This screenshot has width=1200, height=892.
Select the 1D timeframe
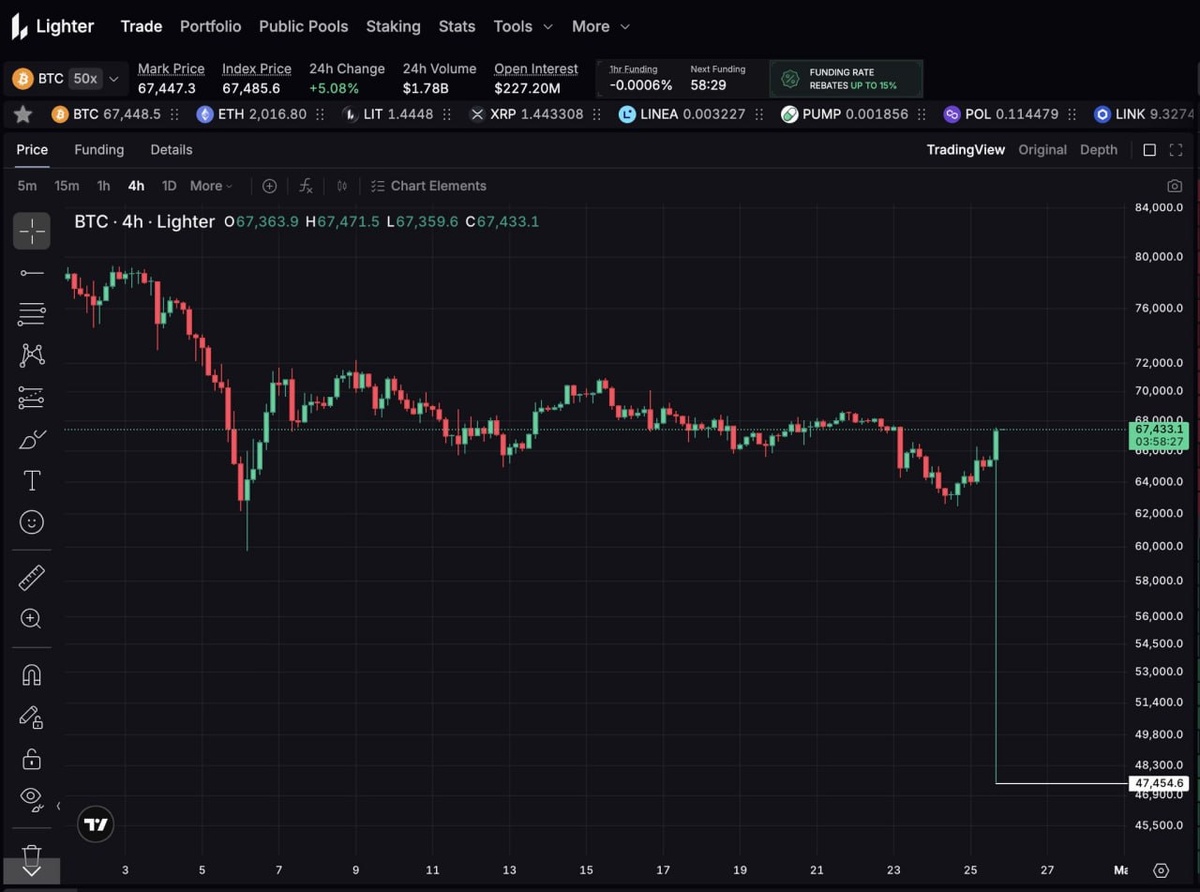pyautogui.click(x=169, y=186)
